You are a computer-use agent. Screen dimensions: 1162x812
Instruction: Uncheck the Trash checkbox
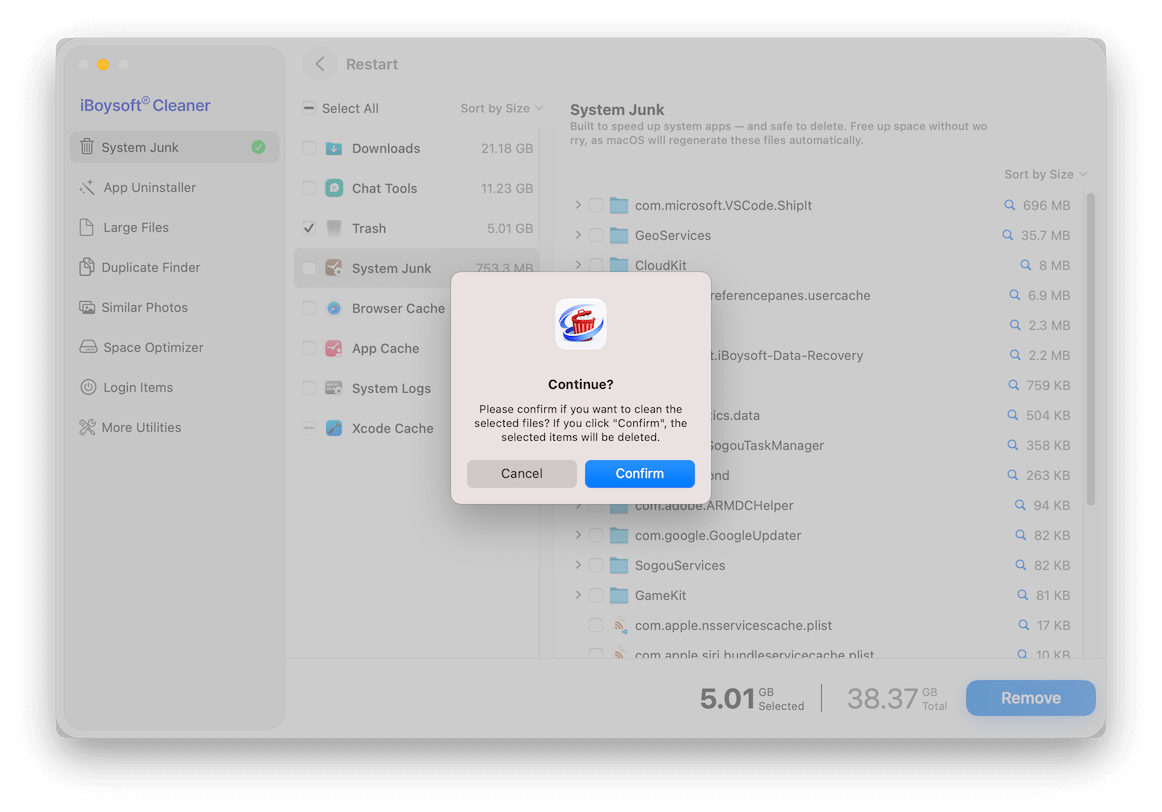pyautogui.click(x=309, y=229)
